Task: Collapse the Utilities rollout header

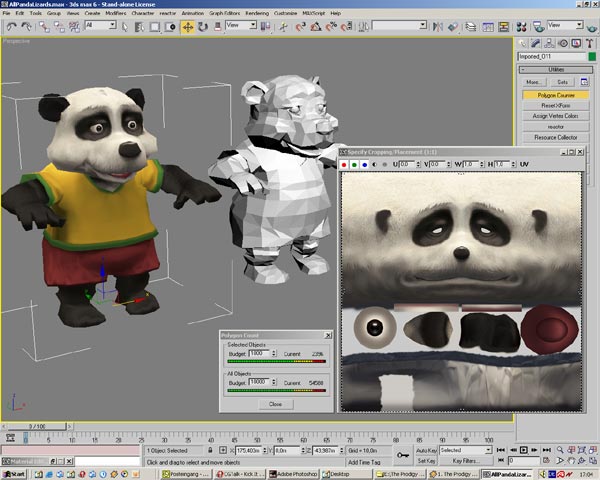Action: click(556, 69)
